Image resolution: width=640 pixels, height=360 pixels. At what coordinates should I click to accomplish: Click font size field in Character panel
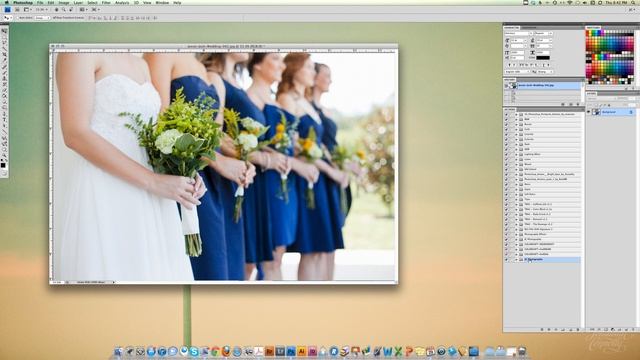517,40
